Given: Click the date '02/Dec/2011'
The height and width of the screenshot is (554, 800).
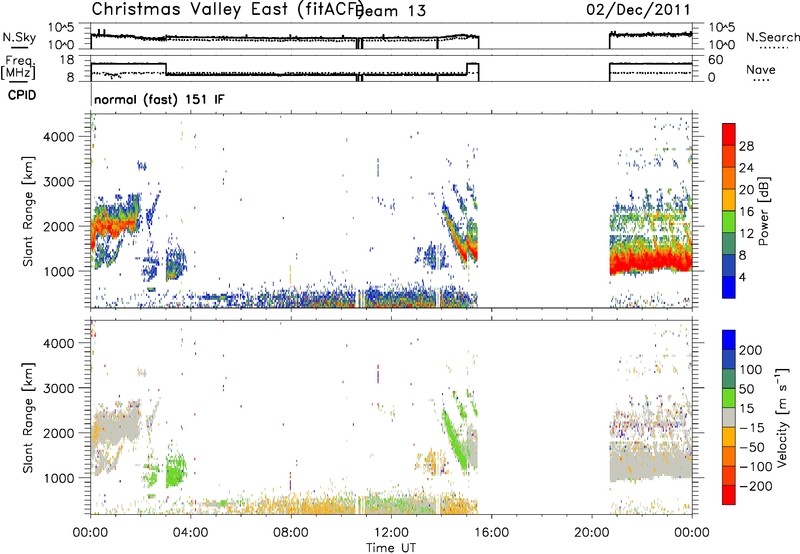Looking at the screenshot, I should tap(638, 9).
